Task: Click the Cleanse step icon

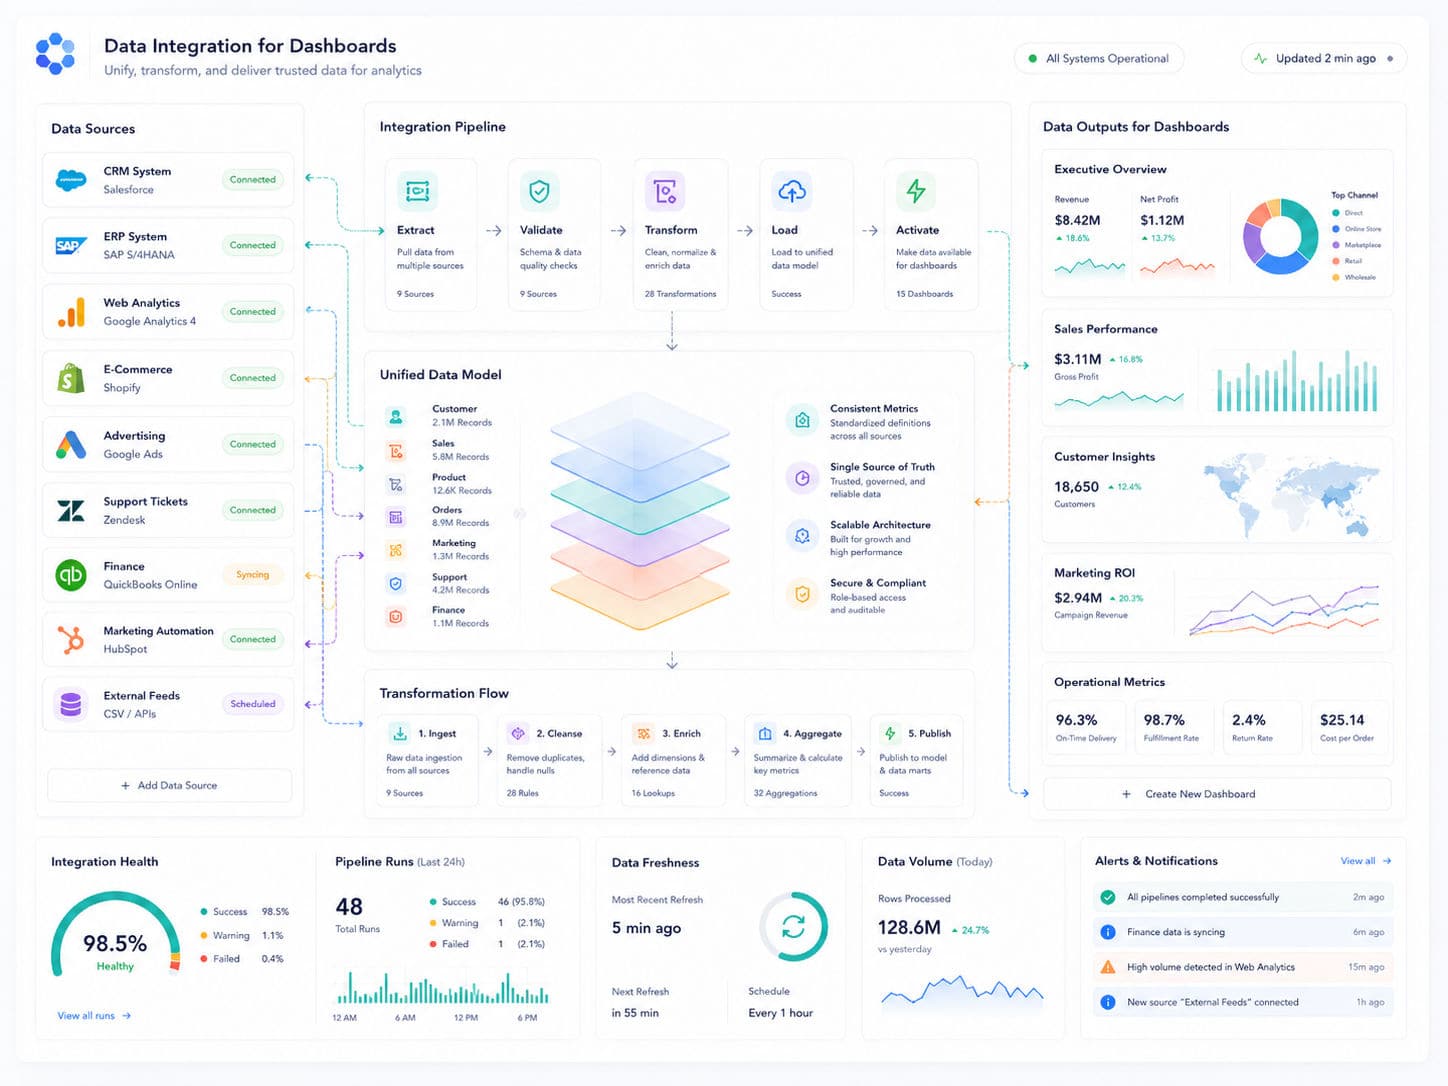Action: click(518, 733)
